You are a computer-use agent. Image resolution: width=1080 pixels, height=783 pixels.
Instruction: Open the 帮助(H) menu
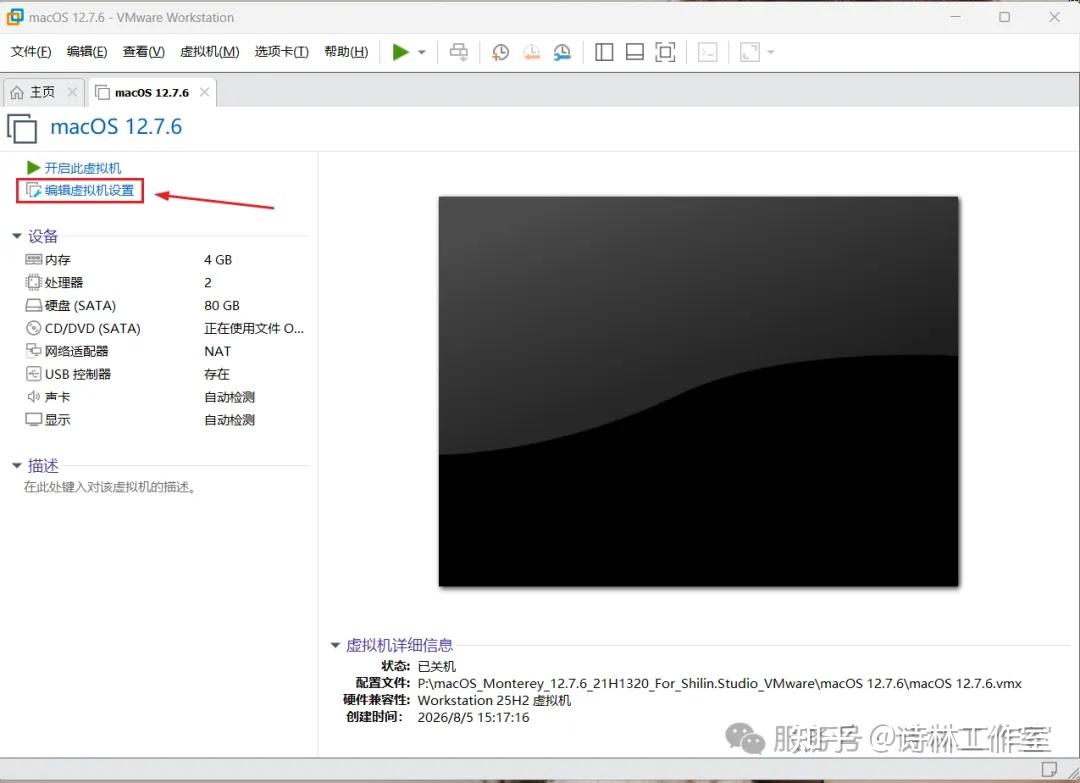pyautogui.click(x=346, y=52)
